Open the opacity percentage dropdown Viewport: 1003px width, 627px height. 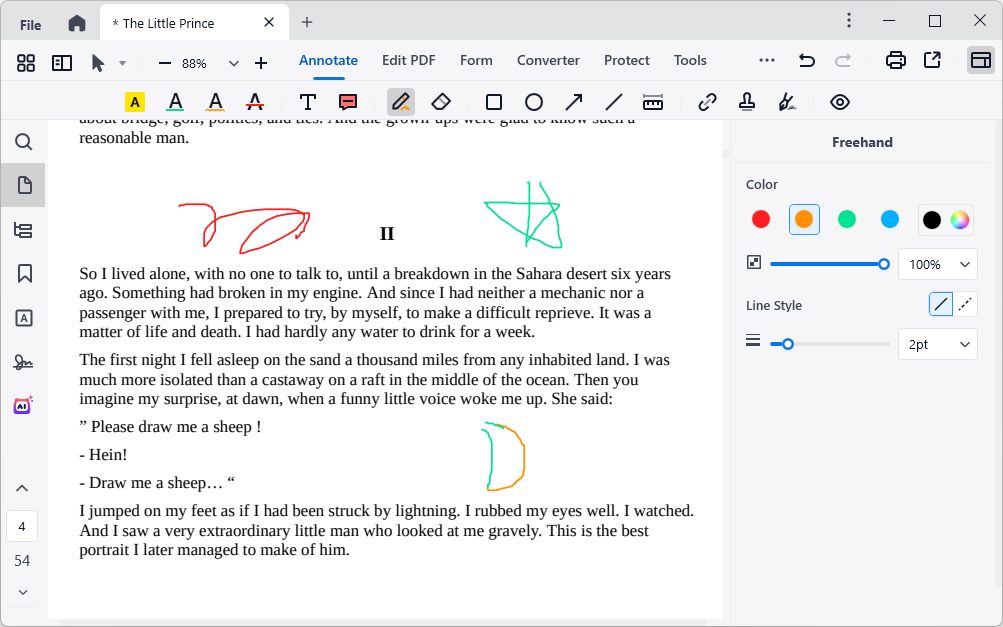[x=937, y=264]
